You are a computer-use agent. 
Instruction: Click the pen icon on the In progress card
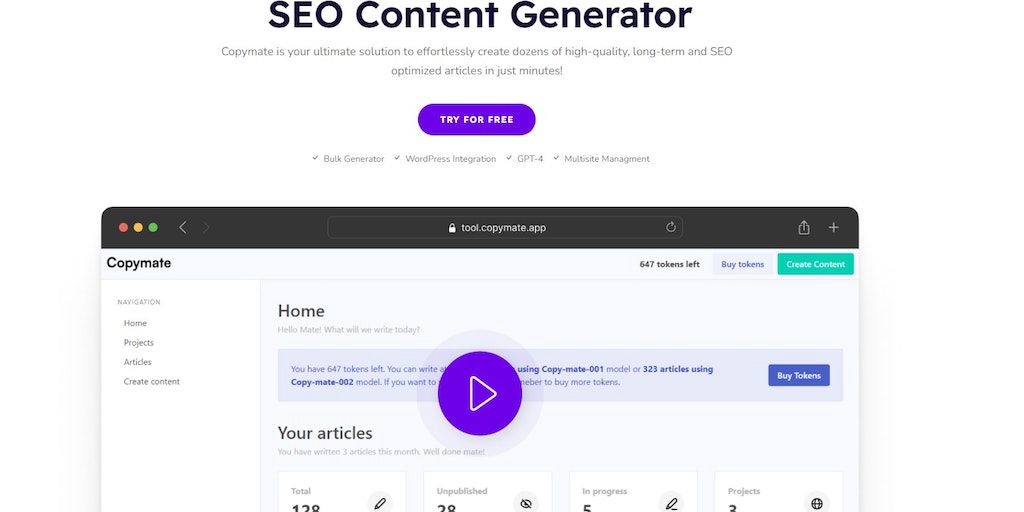pos(671,503)
